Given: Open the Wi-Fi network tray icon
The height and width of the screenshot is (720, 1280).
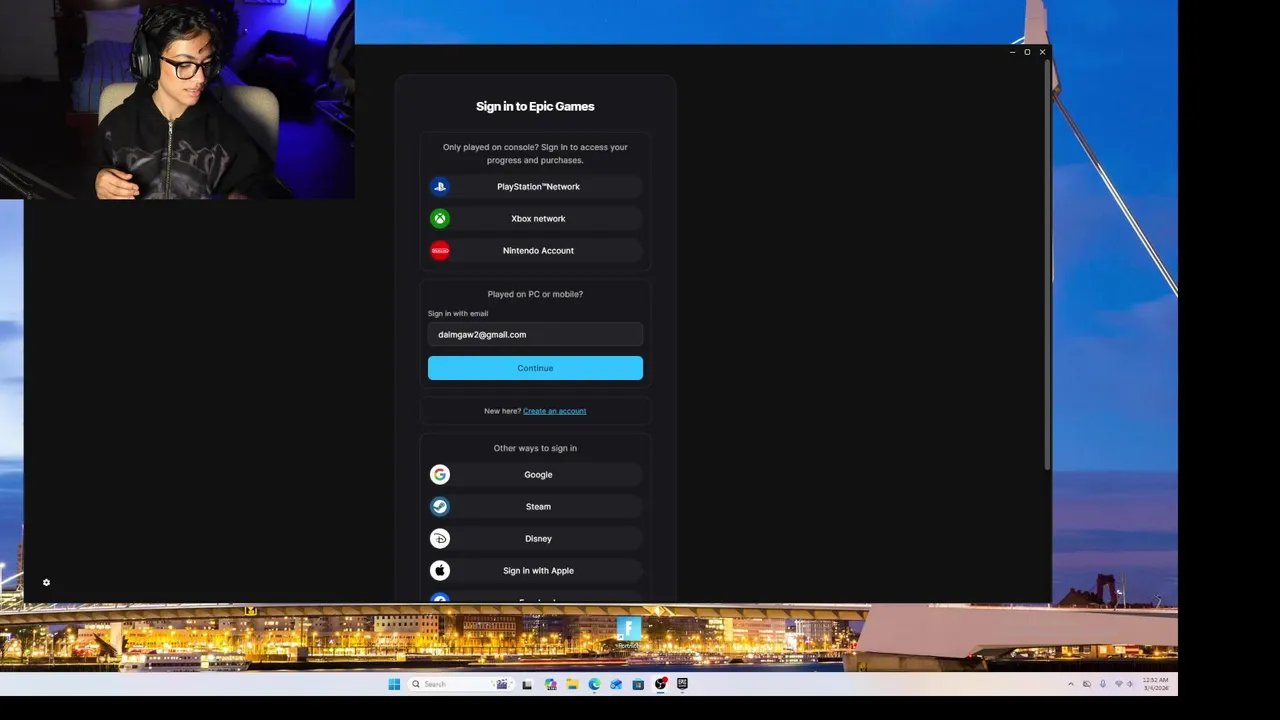Looking at the screenshot, I should click(1119, 684).
